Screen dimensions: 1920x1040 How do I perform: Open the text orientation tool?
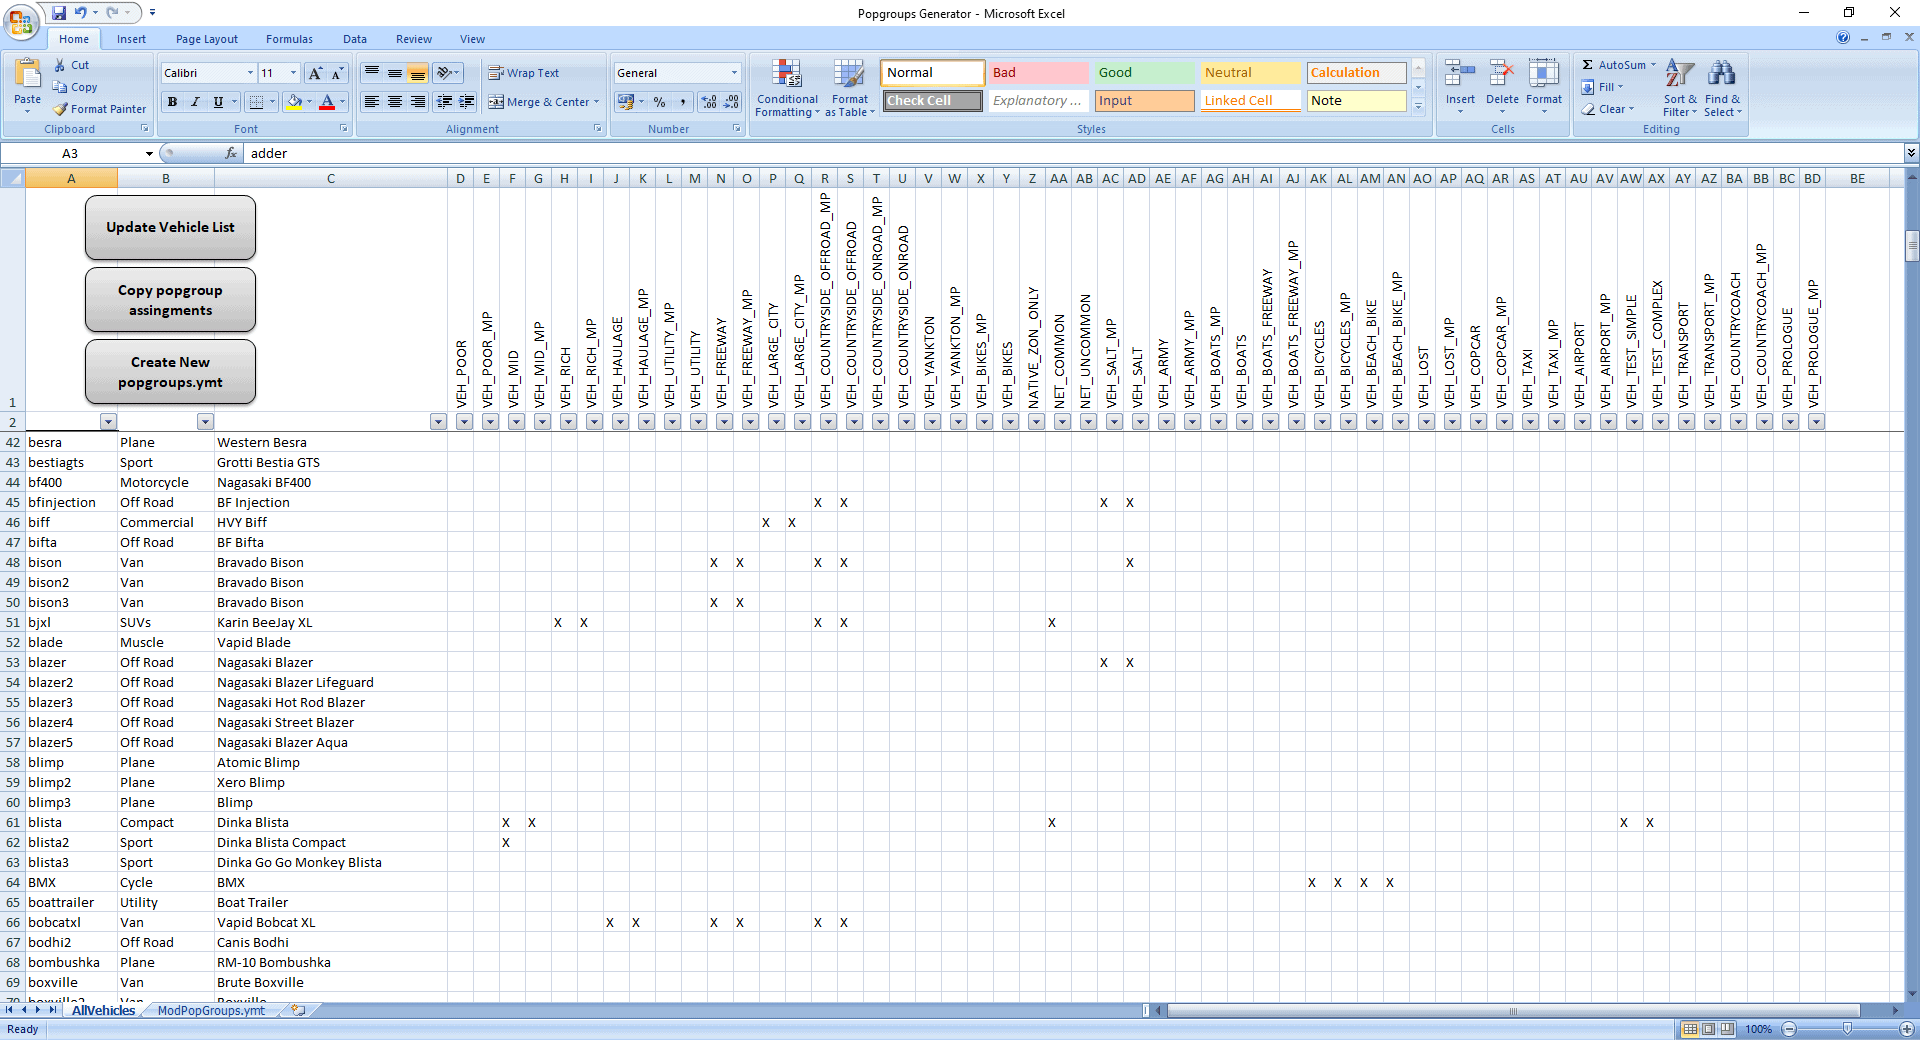pos(446,73)
